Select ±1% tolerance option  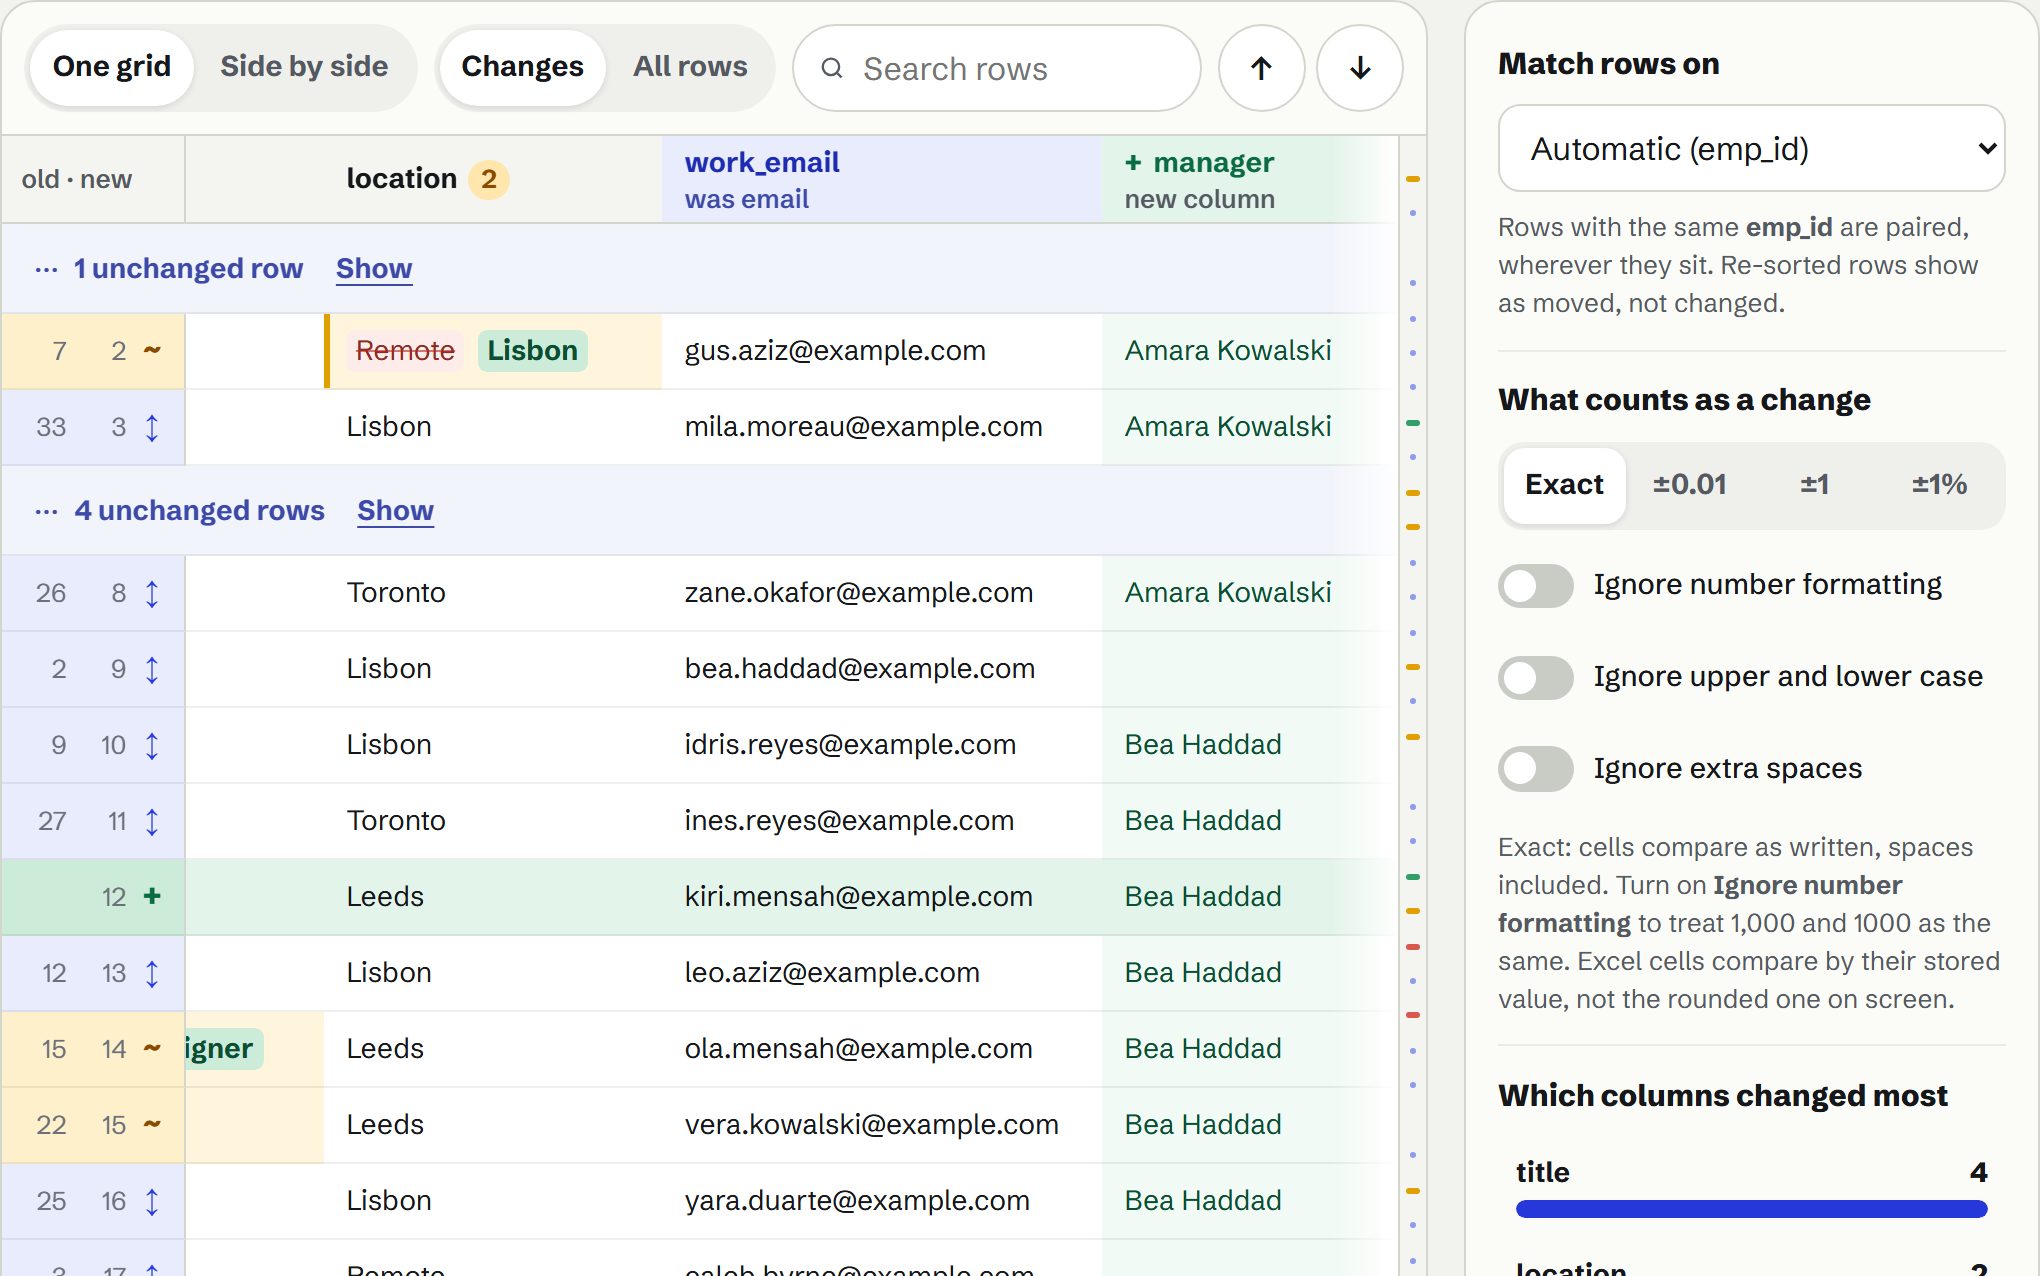(x=1939, y=485)
